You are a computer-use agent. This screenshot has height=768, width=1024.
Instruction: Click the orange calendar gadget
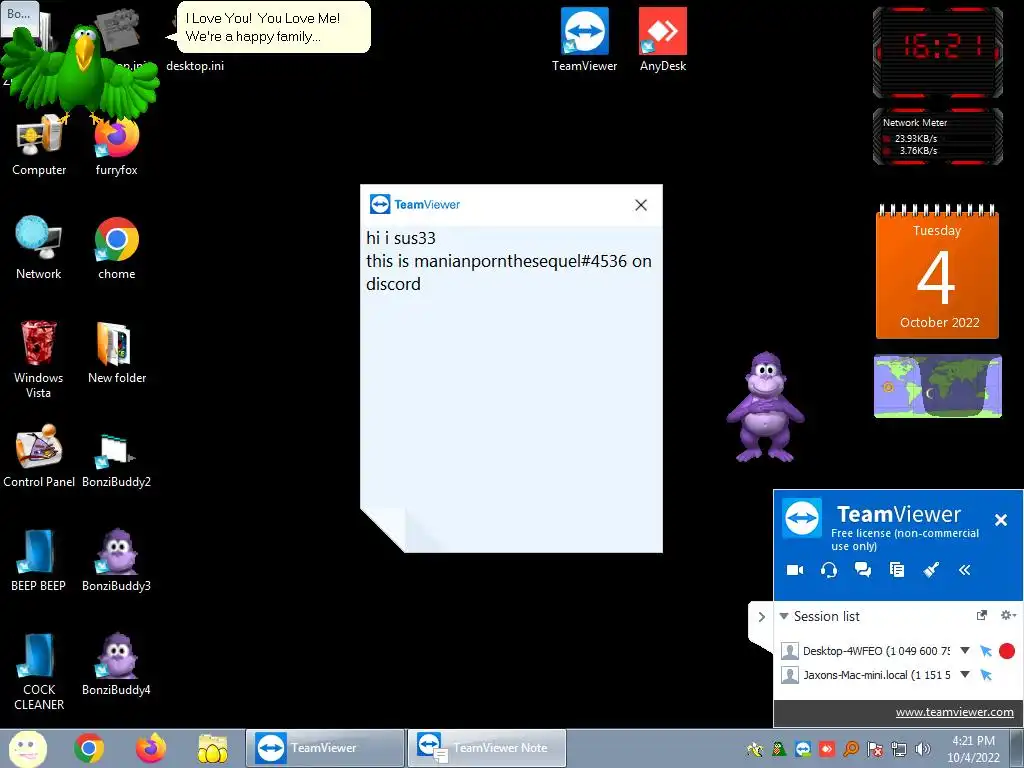click(937, 272)
